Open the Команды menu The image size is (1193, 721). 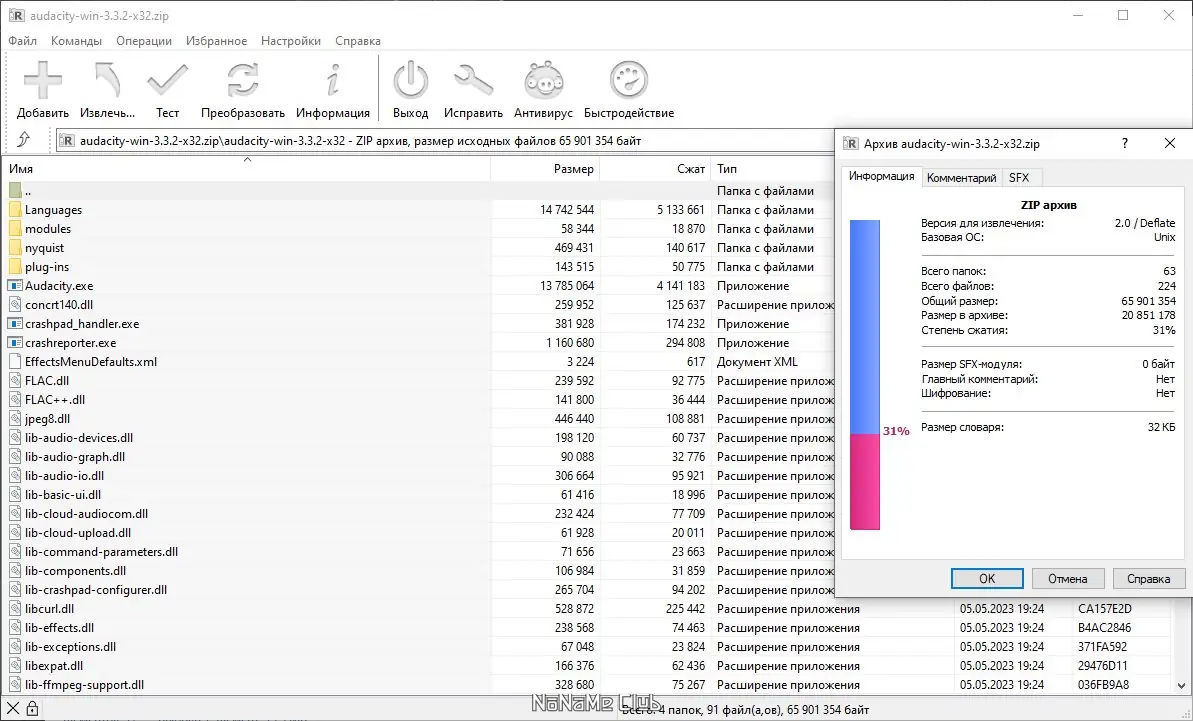coord(76,41)
